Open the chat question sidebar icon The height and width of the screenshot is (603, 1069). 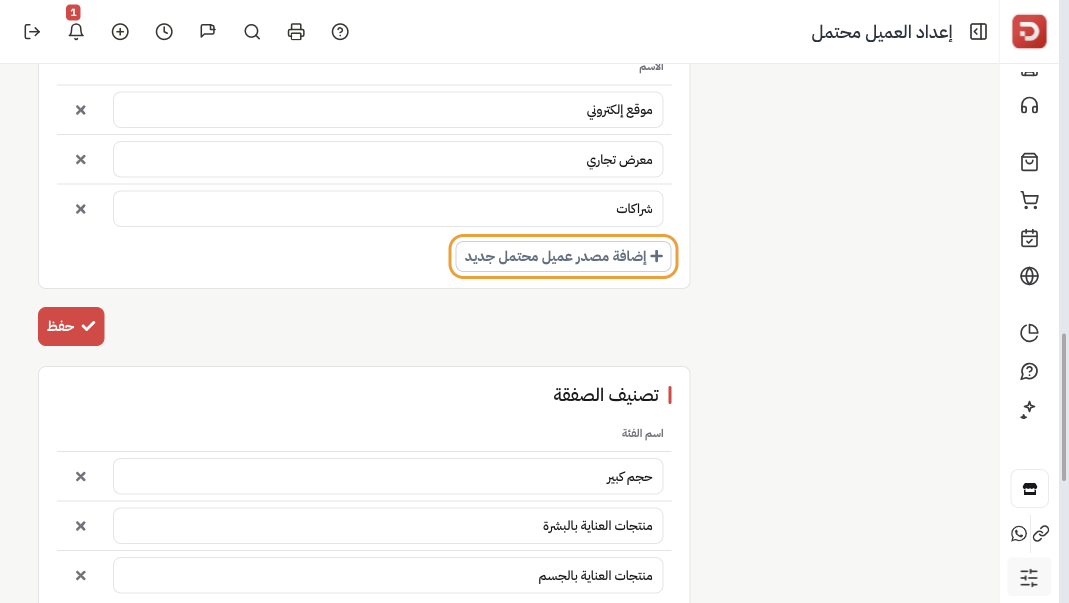[1029, 371]
